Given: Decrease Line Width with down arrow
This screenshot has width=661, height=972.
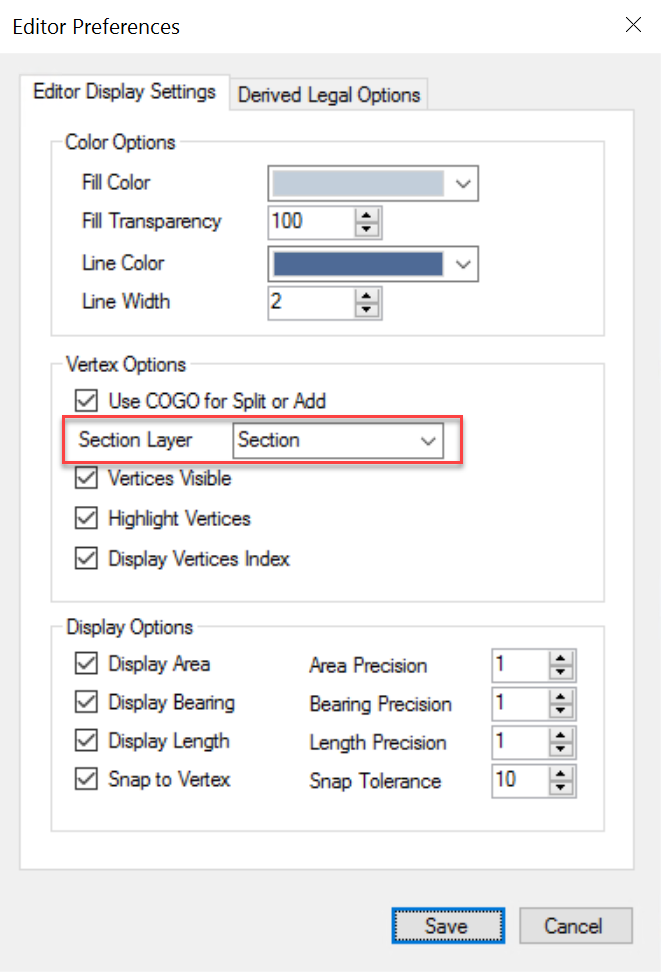Looking at the screenshot, I should click(x=368, y=308).
